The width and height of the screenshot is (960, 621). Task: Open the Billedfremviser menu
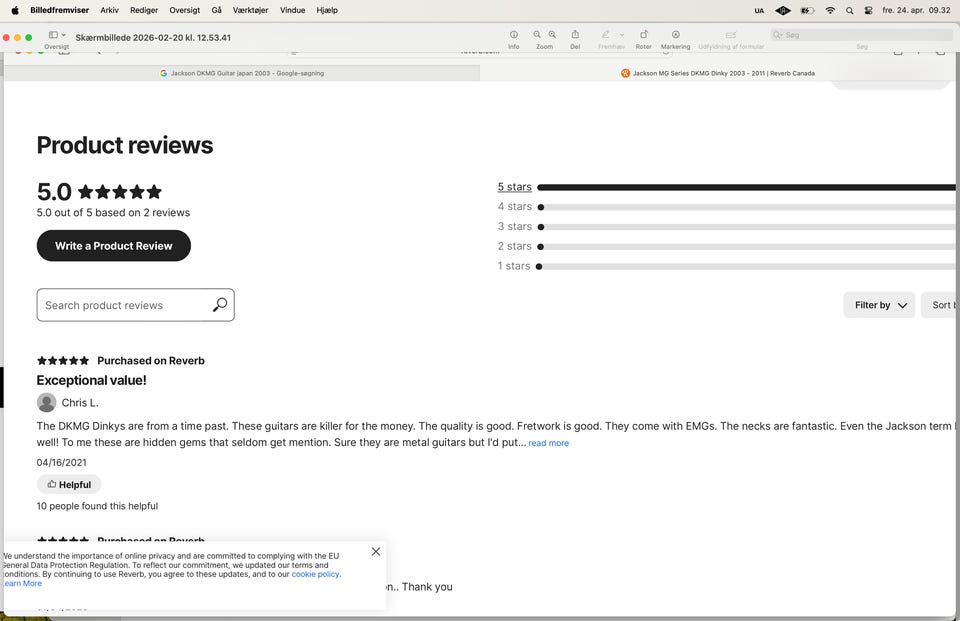[x=59, y=10]
